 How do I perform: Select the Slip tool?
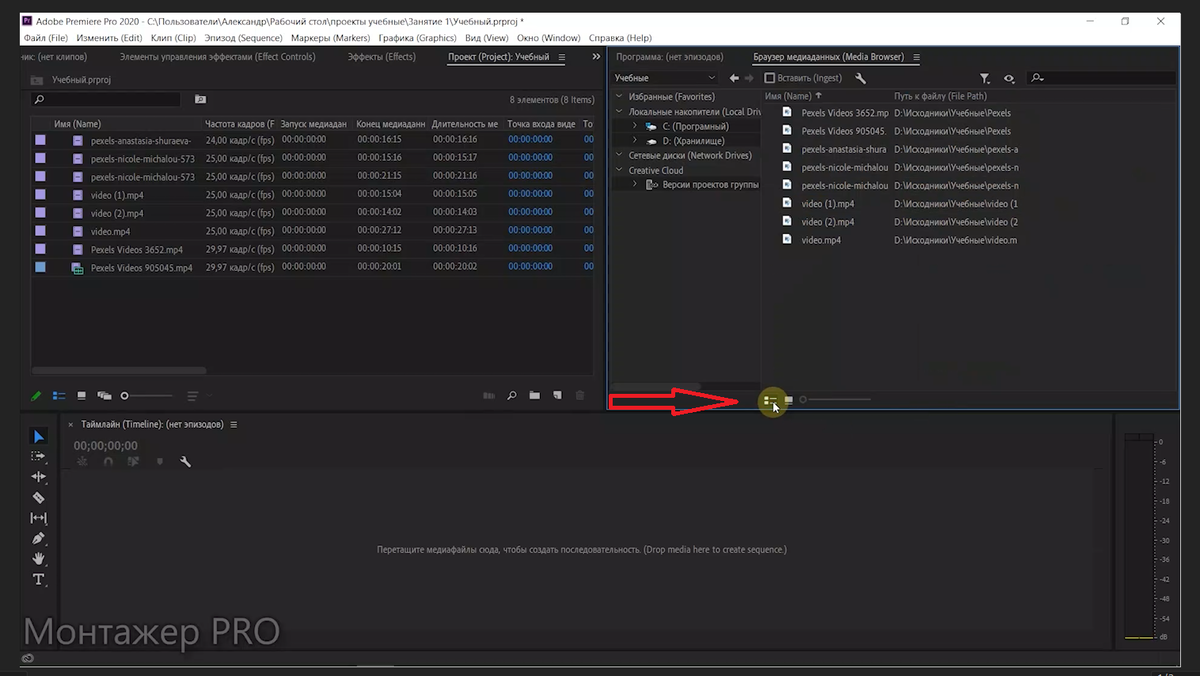pyautogui.click(x=38, y=518)
